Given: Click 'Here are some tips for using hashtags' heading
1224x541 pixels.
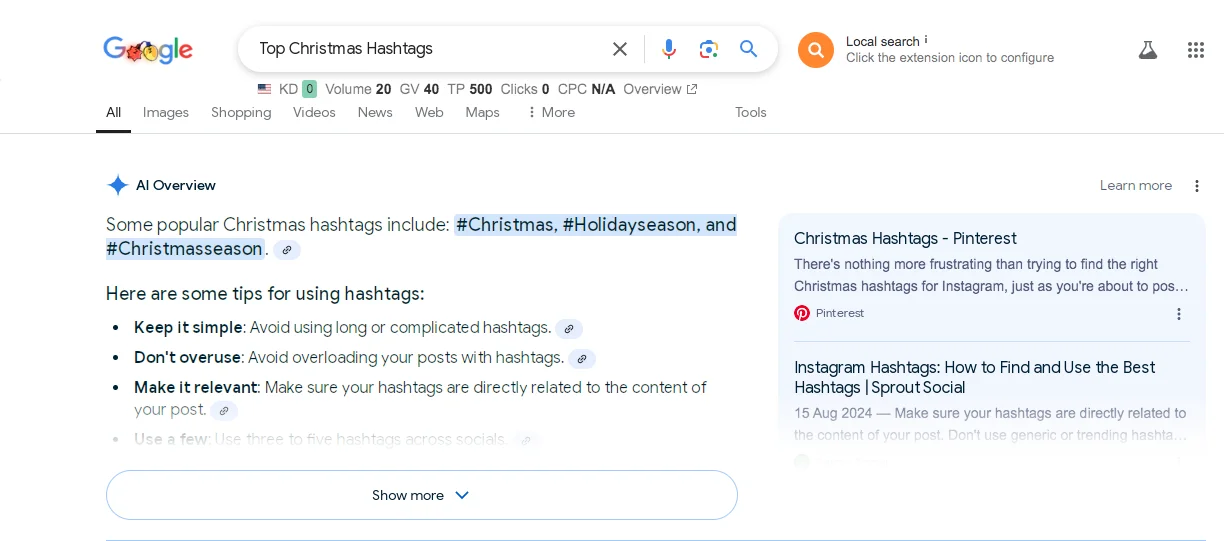Looking at the screenshot, I should (265, 294).
